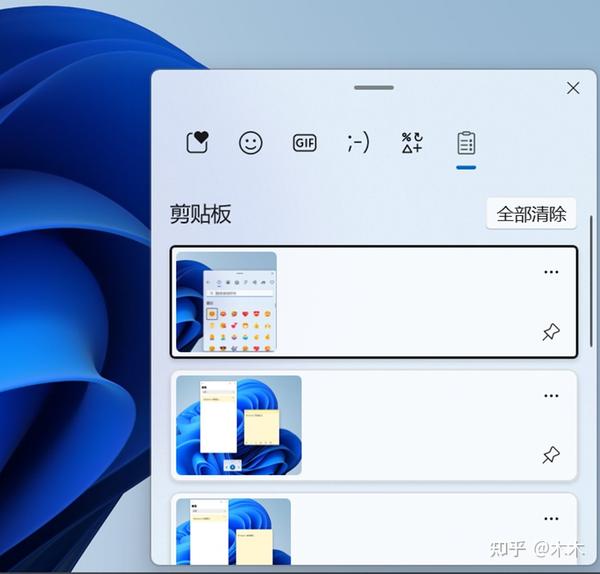The height and width of the screenshot is (574, 600).
Task: Open more options for emoji panel screenshot item
Action: 551,272
